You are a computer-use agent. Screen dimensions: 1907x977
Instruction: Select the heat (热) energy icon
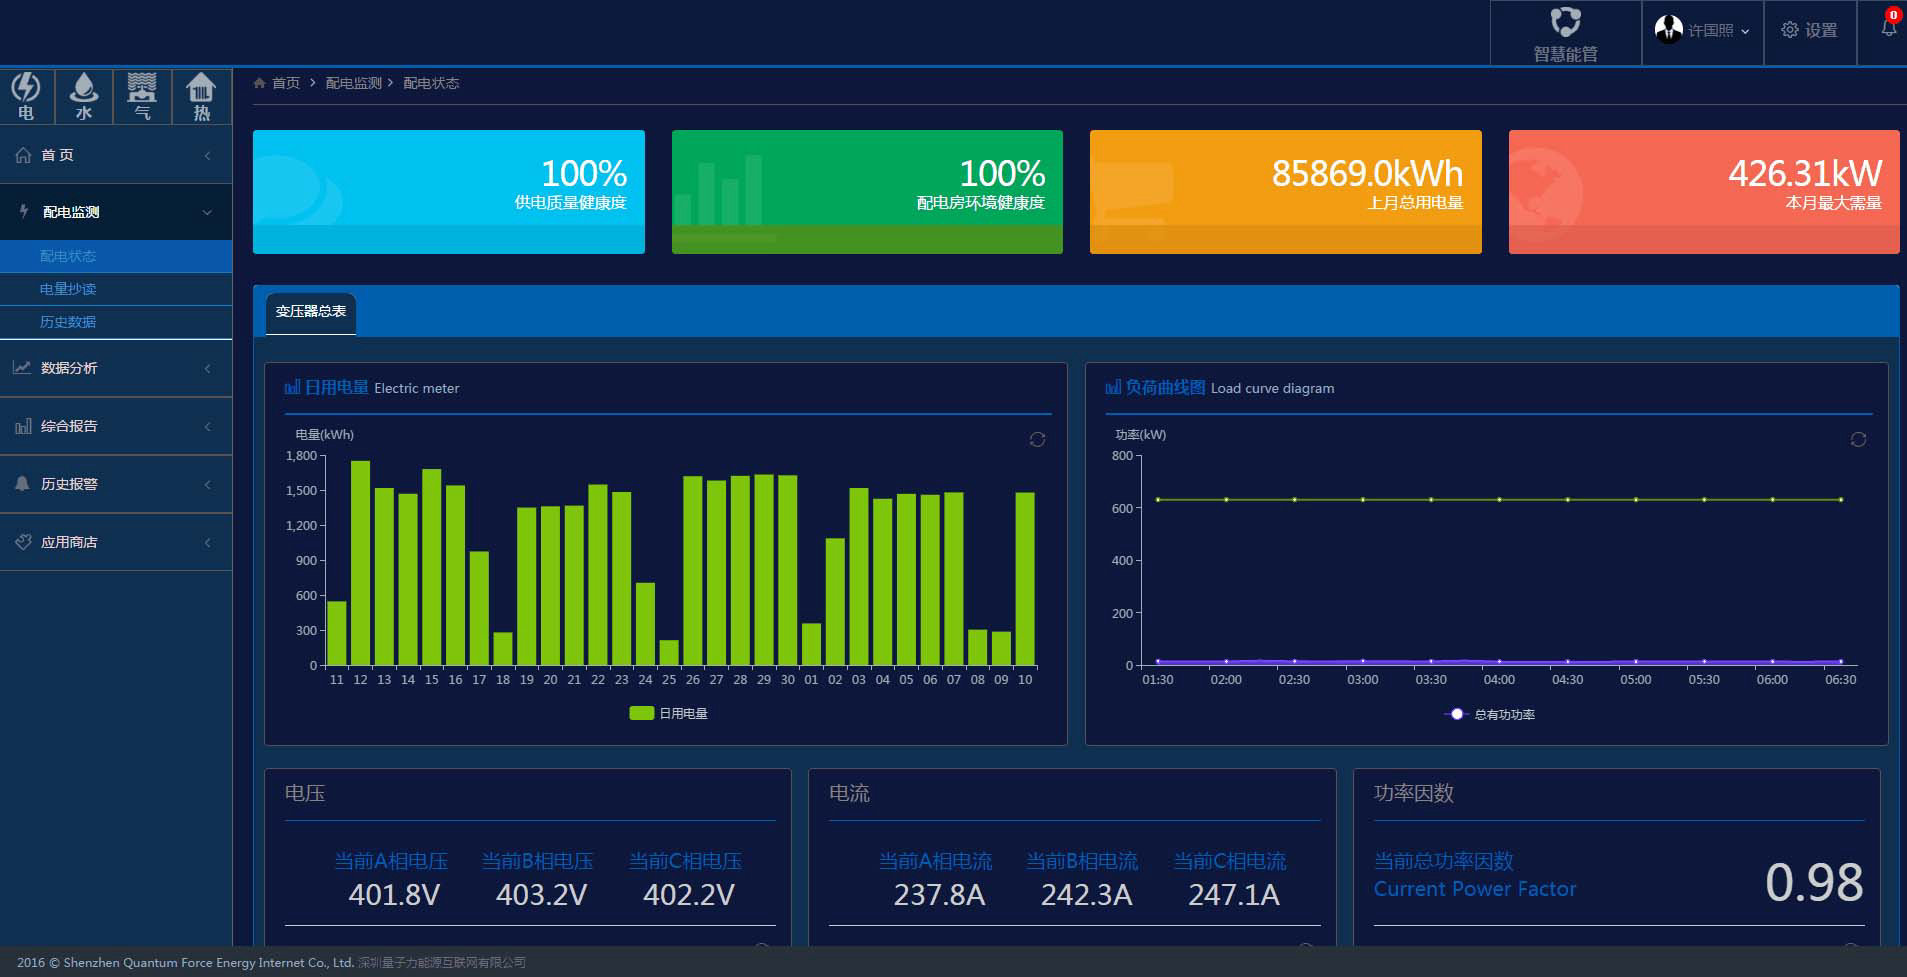point(201,96)
